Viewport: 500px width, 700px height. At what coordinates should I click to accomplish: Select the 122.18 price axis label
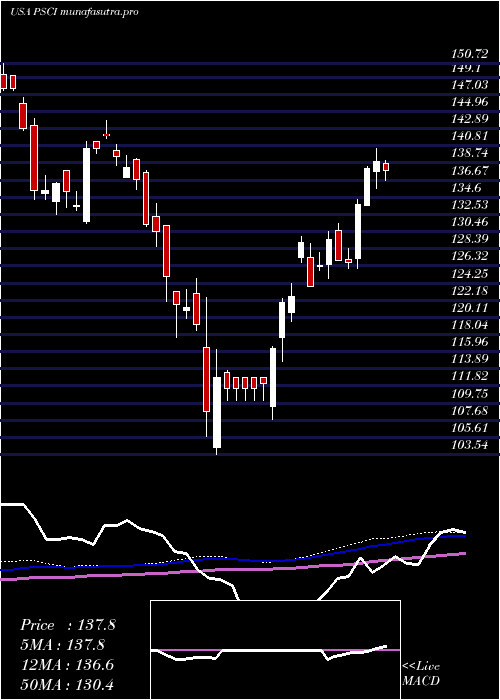[x=469, y=291]
